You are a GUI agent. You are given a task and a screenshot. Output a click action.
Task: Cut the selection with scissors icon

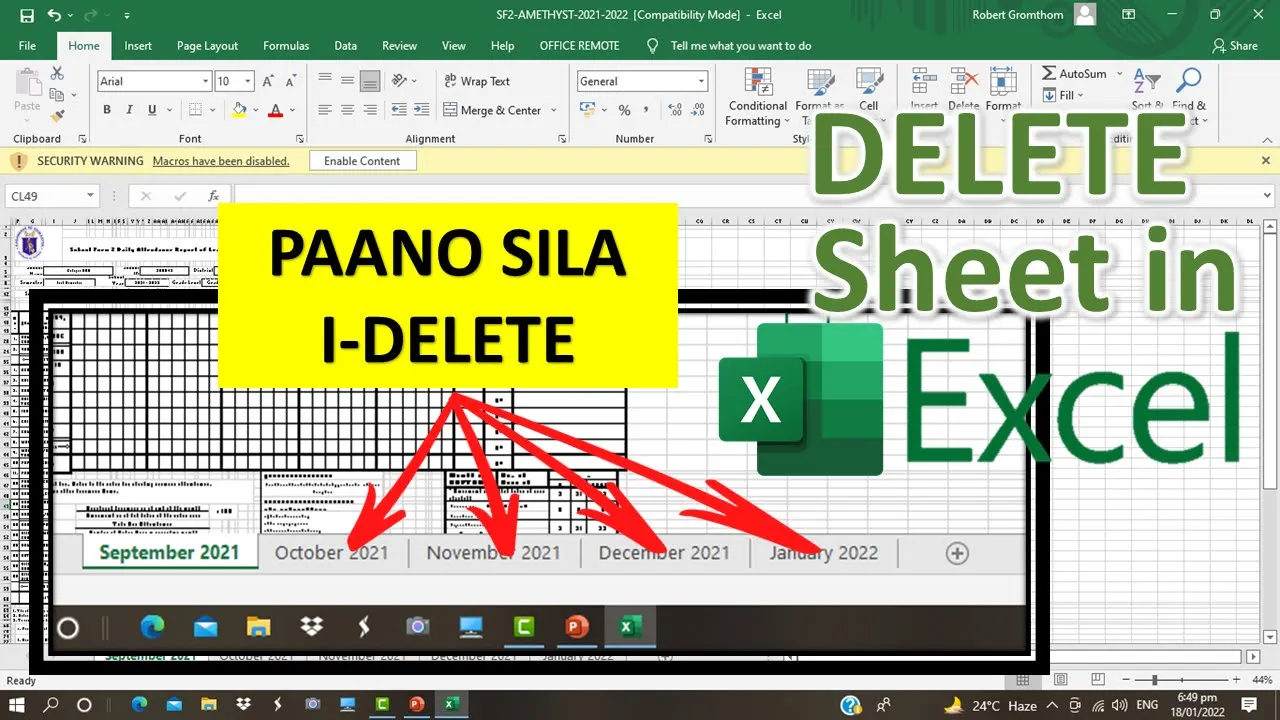pyautogui.click(x=57, y=74)
